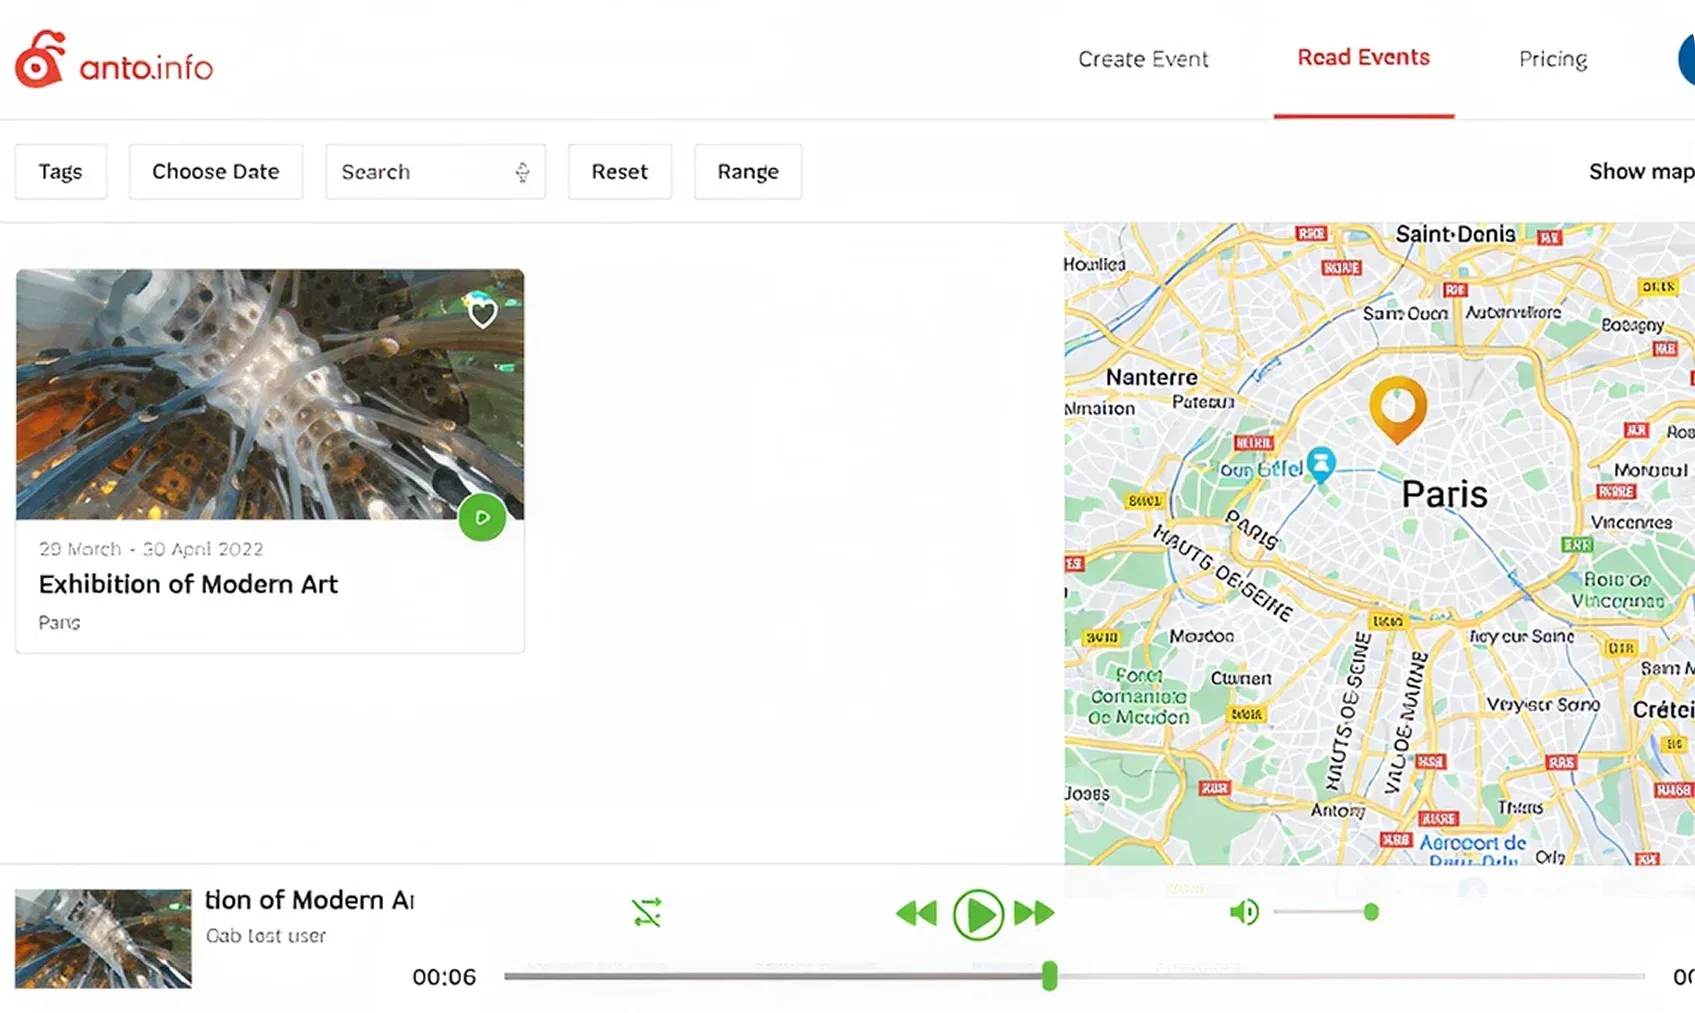Open the Tags filter dropdown

61,172
